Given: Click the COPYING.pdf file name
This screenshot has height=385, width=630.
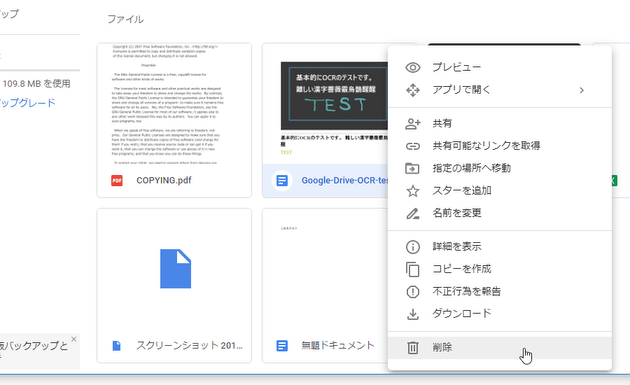Looking at the screenshot, I should coord(164,180).
